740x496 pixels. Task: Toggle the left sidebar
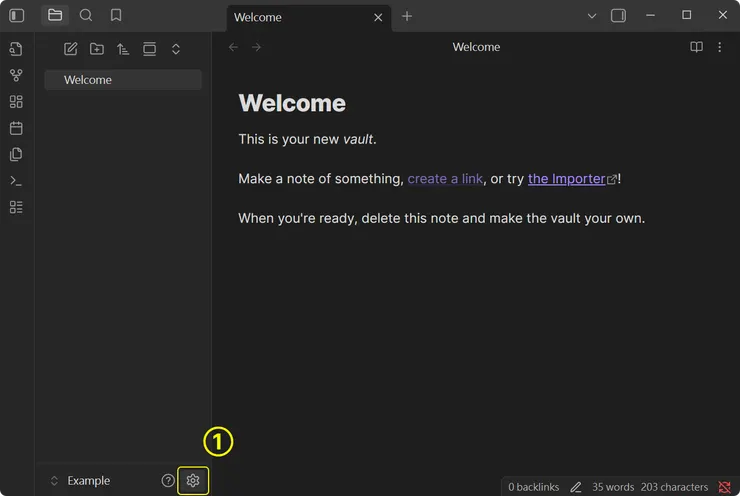(17, 16)
